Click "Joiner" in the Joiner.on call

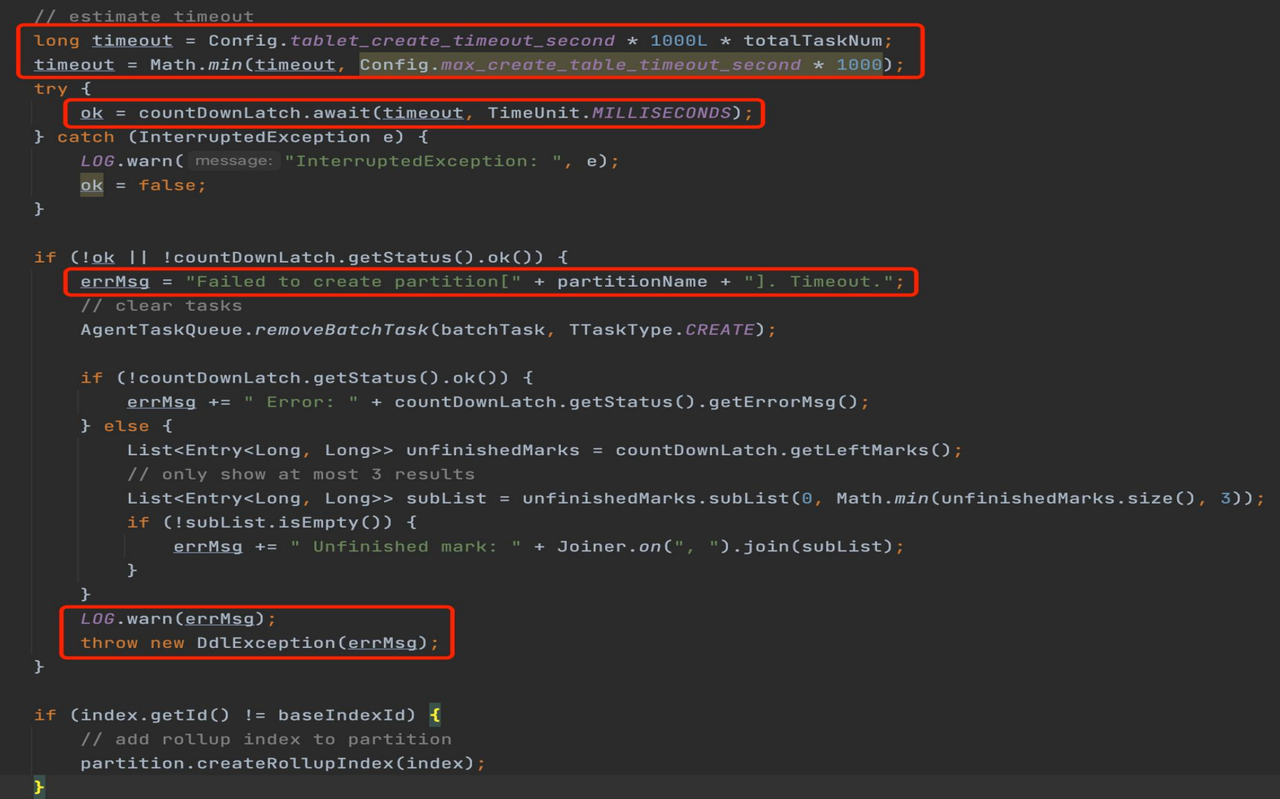(592, 546)
